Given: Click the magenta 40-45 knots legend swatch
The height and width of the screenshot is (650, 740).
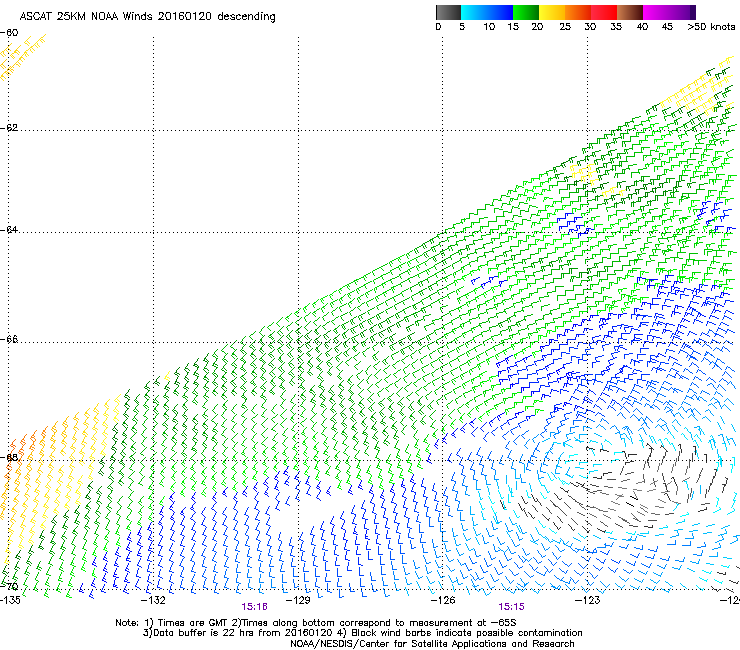Looking at the screenshot, I should (656, 12).
